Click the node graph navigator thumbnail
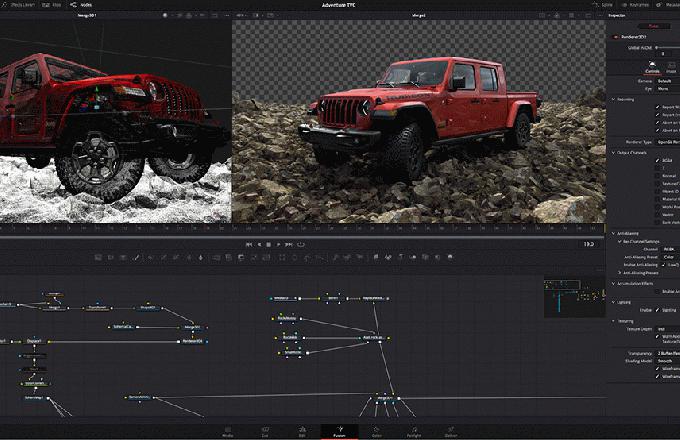680x440 pixels. tap(573, 297)
